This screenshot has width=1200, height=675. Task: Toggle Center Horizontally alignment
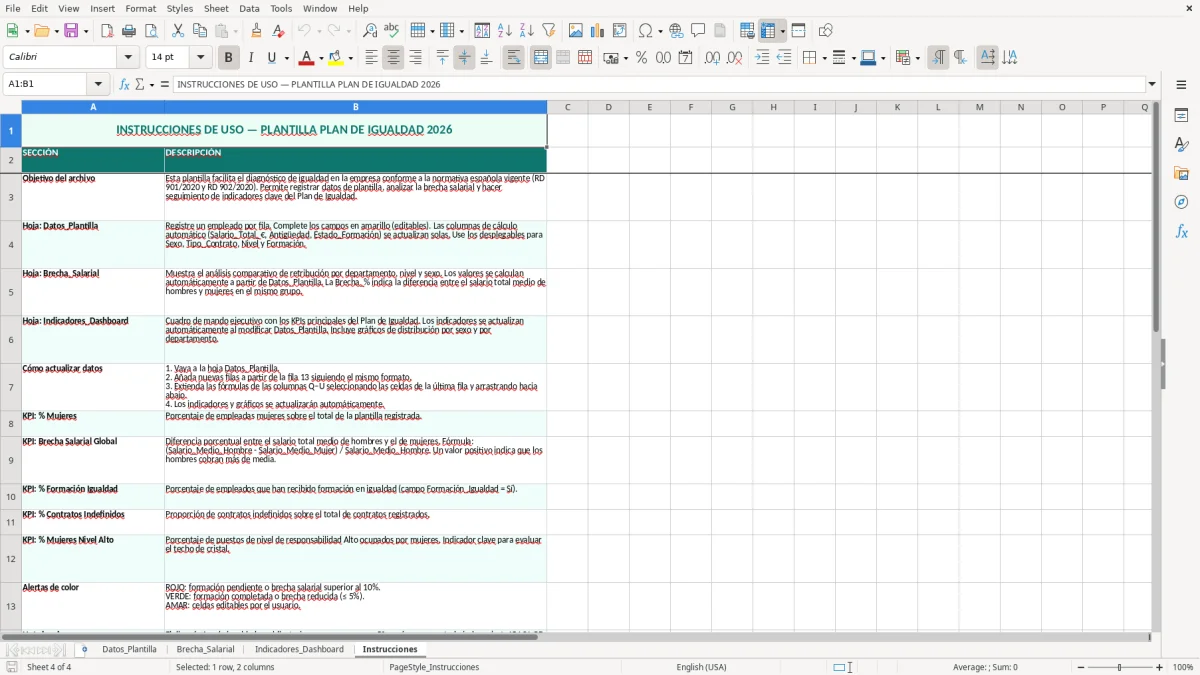393,58
